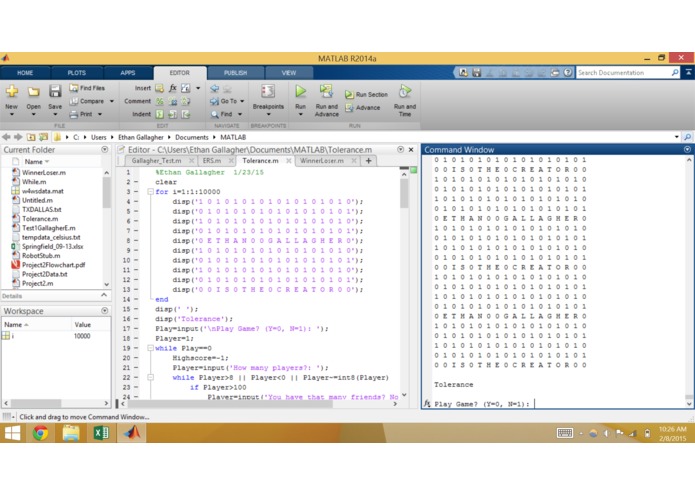Click the Run and Advance icon
This screenshot has height=494, width=695.
[x=326, y=91]
